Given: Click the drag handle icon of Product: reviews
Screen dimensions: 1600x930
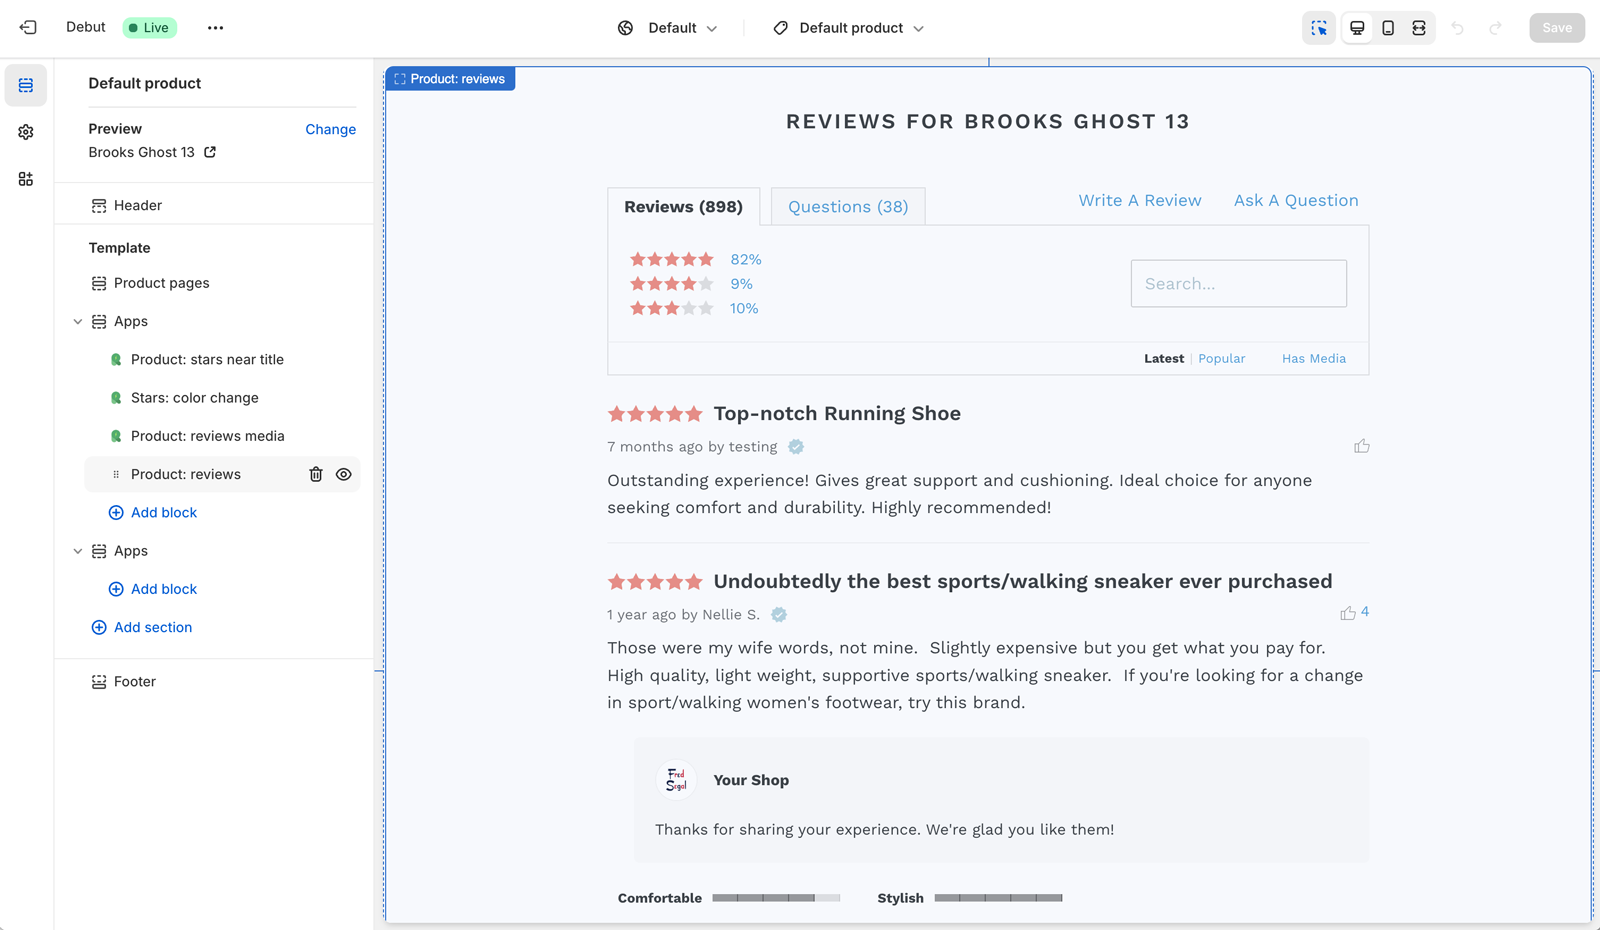Looking at the screenshot, I should [116, 475].
